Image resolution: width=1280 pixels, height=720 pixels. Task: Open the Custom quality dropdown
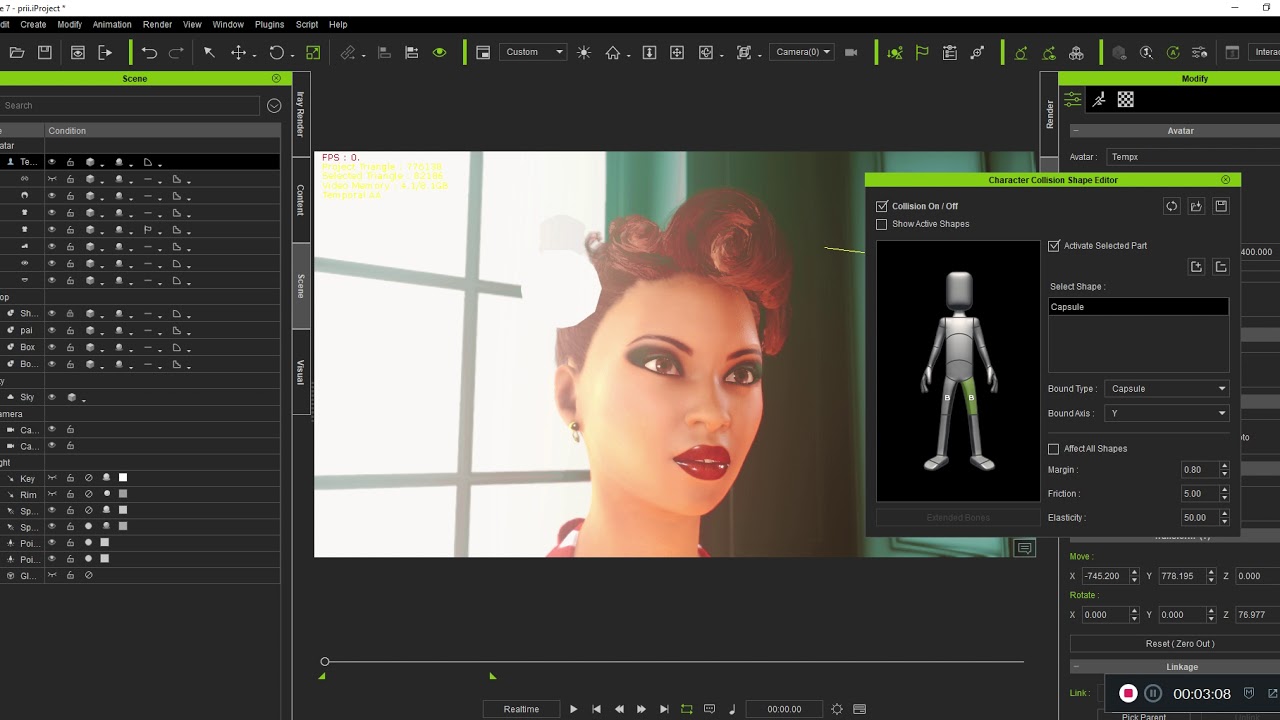pos(533,52)
